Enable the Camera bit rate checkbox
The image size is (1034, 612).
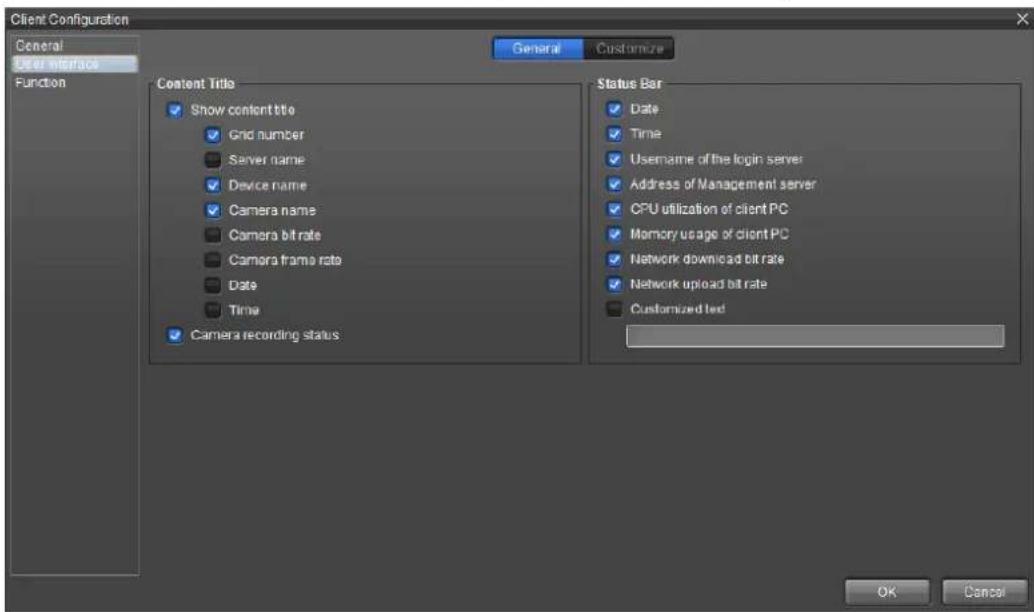tap(212, 235)
